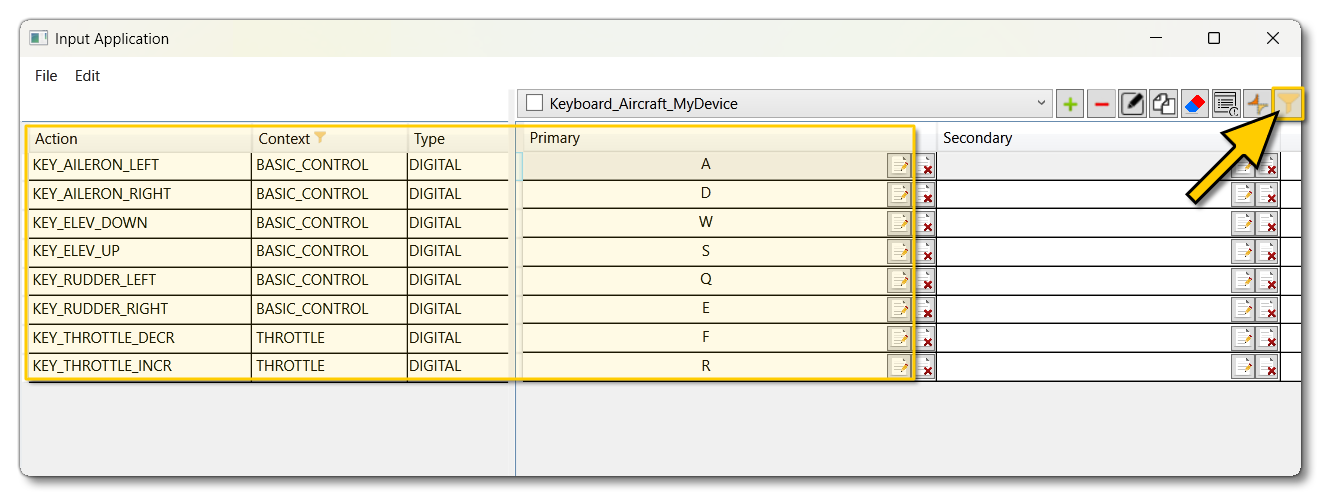Click the filter funnel in Context header
The width and height of the screenshot is (1321, 496).
point(320,138)
